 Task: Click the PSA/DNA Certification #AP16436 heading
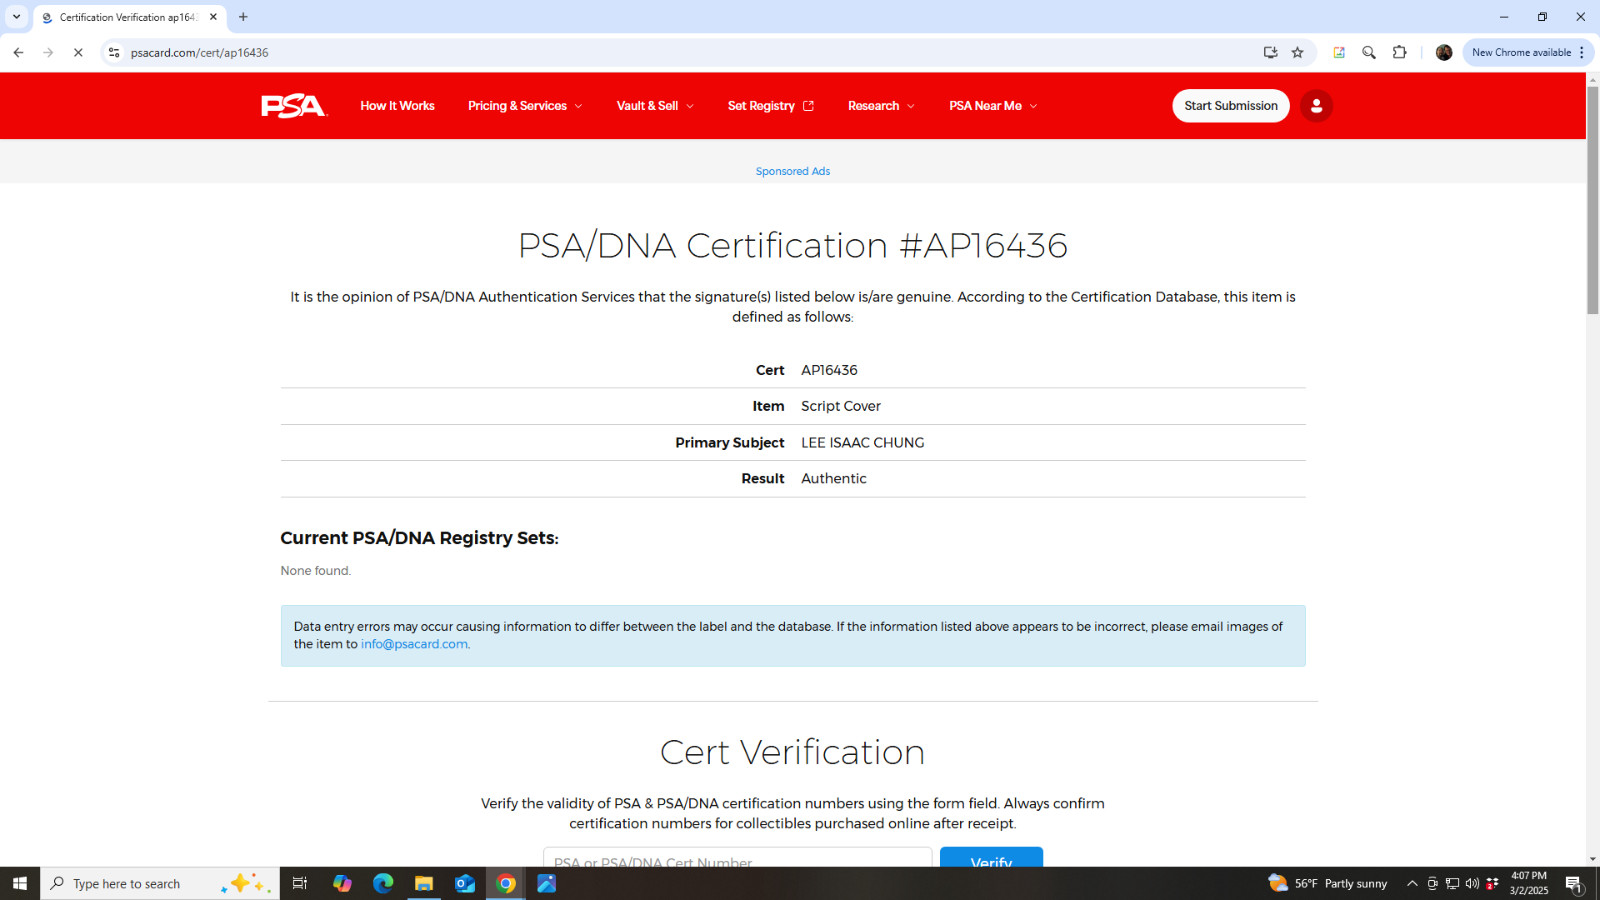tap(793, 246)
